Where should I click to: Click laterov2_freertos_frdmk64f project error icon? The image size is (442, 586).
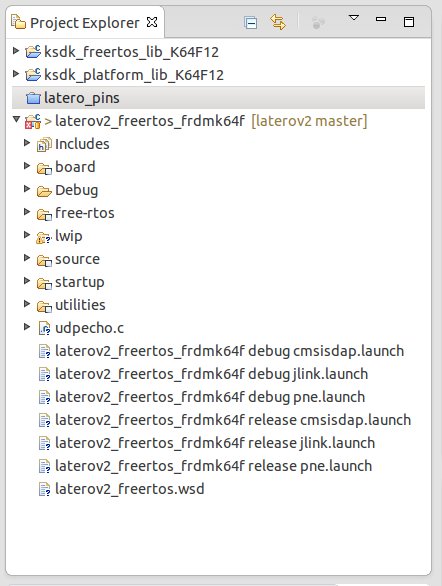click(33, 121)
